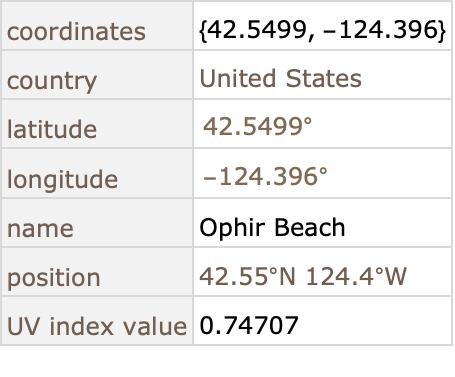Image resolution: width=455 pixels, height=377 pixels.
Task: Click the UV index value label
Action: pyautogui.click(x=97, y=326)
